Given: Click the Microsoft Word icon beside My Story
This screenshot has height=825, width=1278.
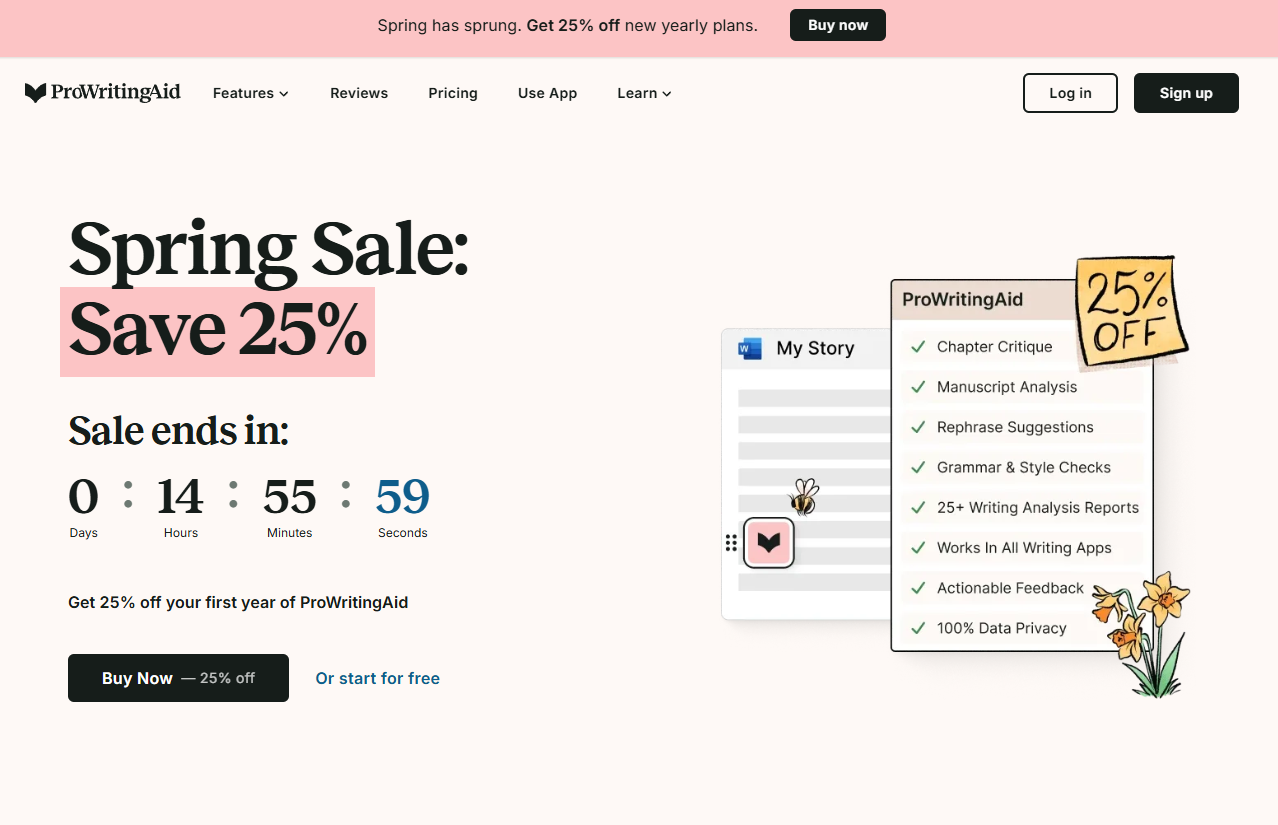Looking at the screenshot, I should pos(749,348).
